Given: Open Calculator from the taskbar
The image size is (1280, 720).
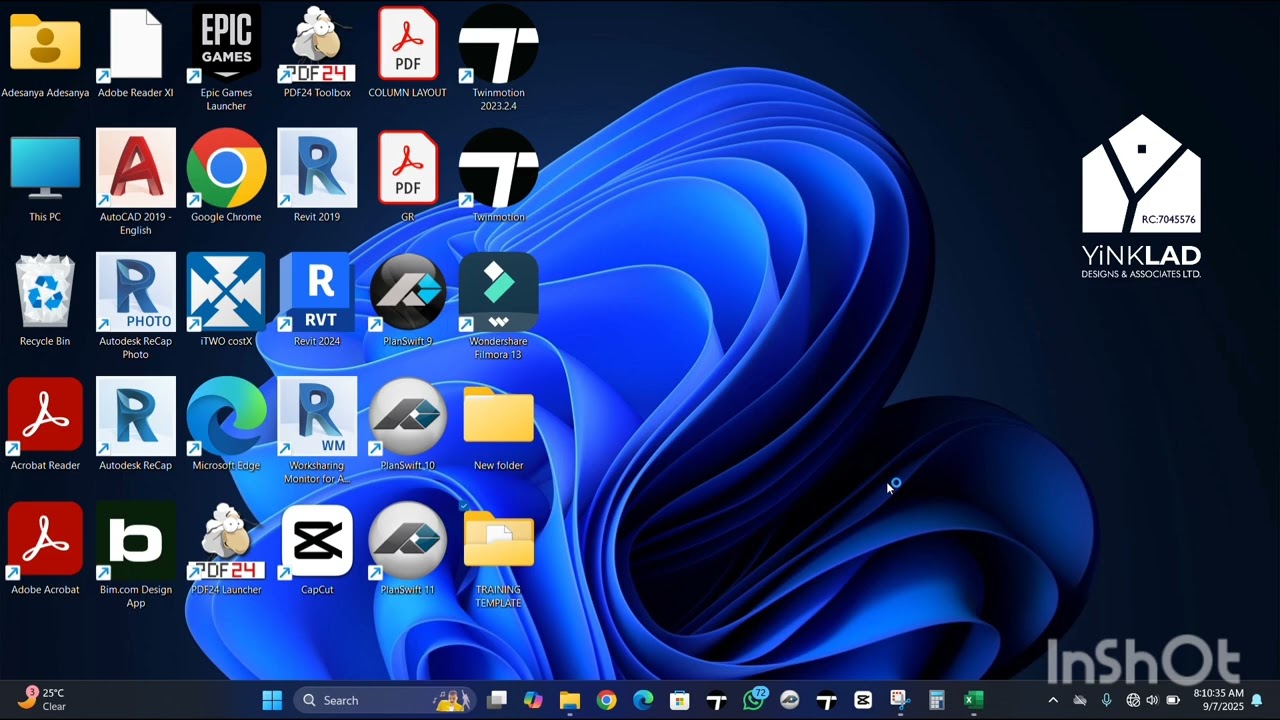Looking at the screenshot, I should 937,700.
